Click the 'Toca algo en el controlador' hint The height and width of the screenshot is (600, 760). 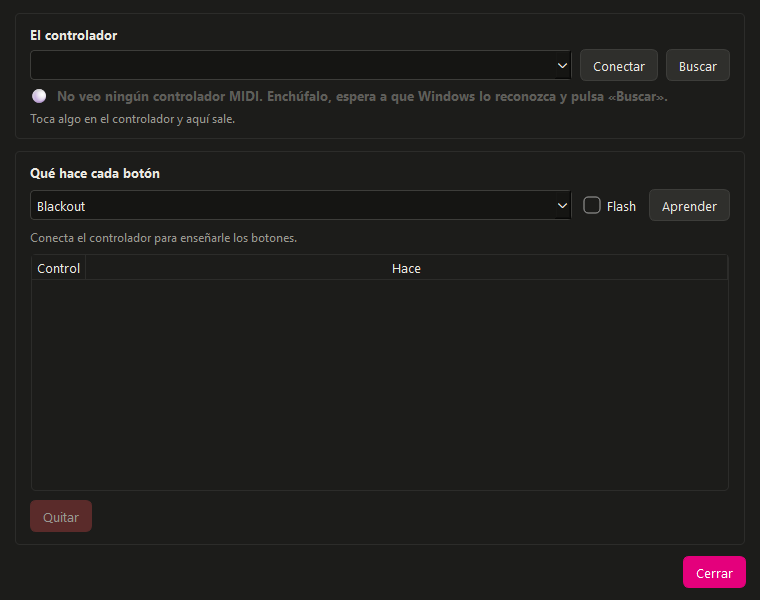tap(132, 119)
